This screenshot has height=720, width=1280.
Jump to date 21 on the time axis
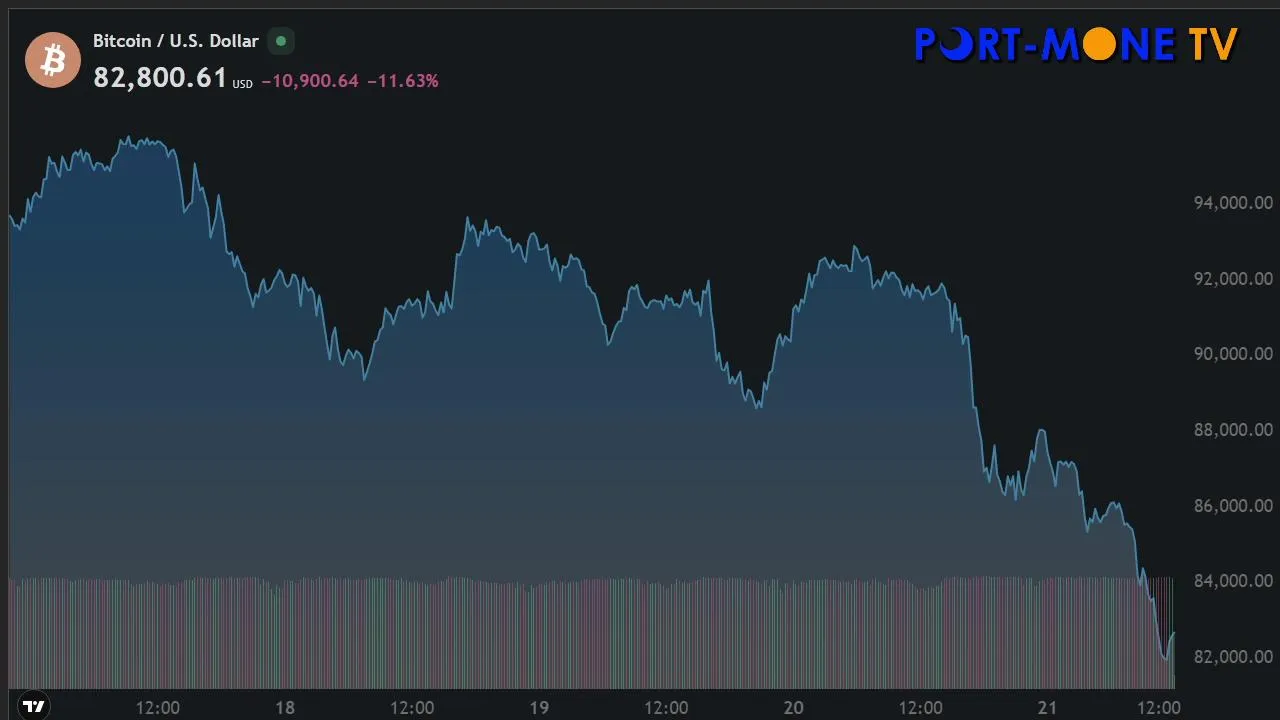(x=1047, y=708)
